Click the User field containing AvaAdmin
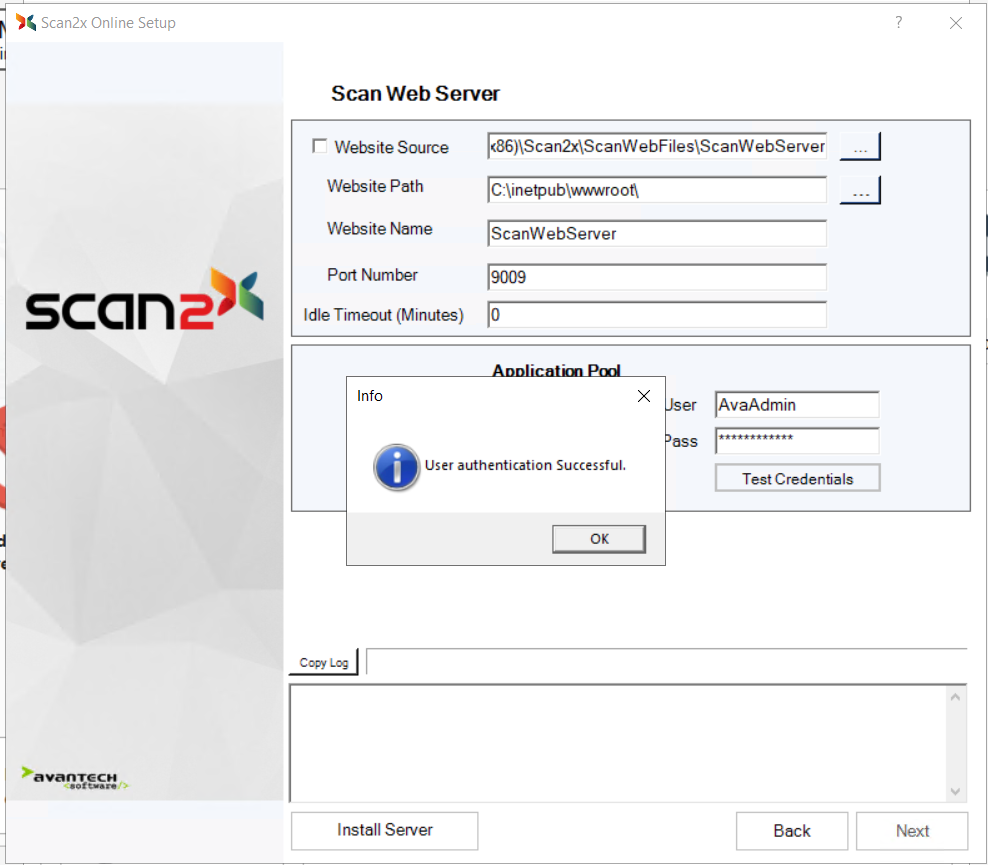 point(796,405)
